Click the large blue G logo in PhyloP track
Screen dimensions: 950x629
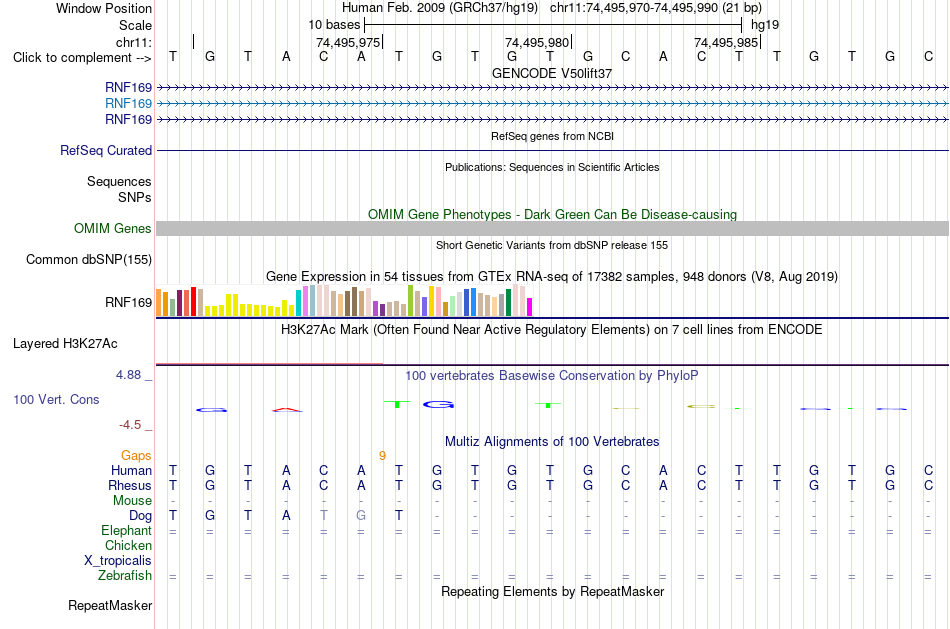coord(439,404)
